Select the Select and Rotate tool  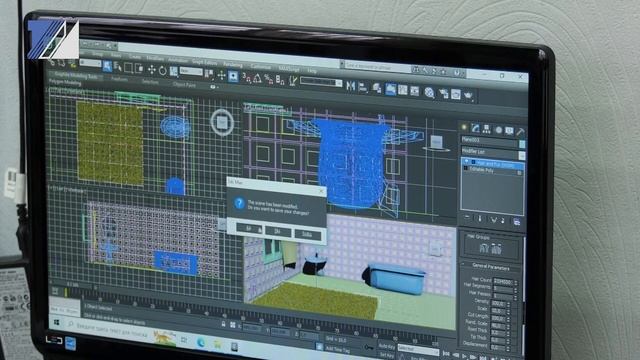point(162,70)
